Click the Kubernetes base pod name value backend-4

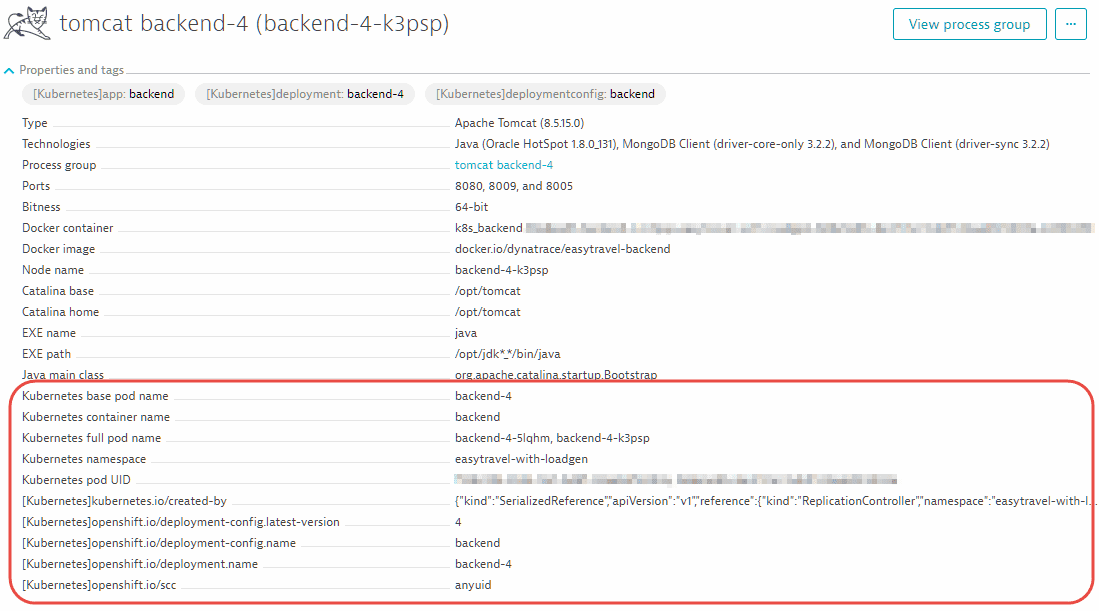click(484, 396)
